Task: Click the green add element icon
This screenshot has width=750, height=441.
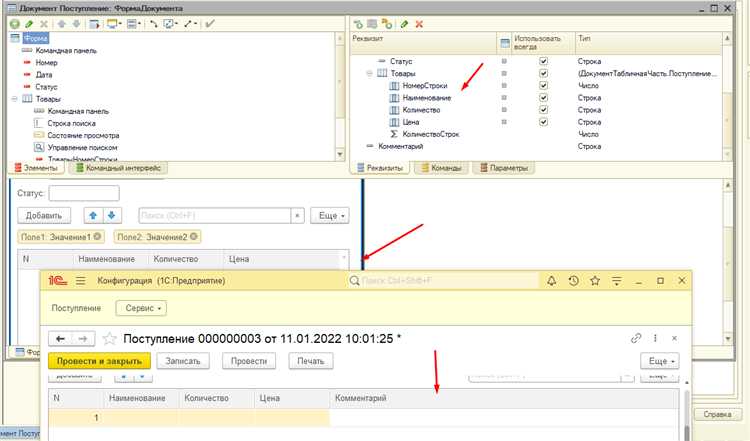Action: pos(14,22)
